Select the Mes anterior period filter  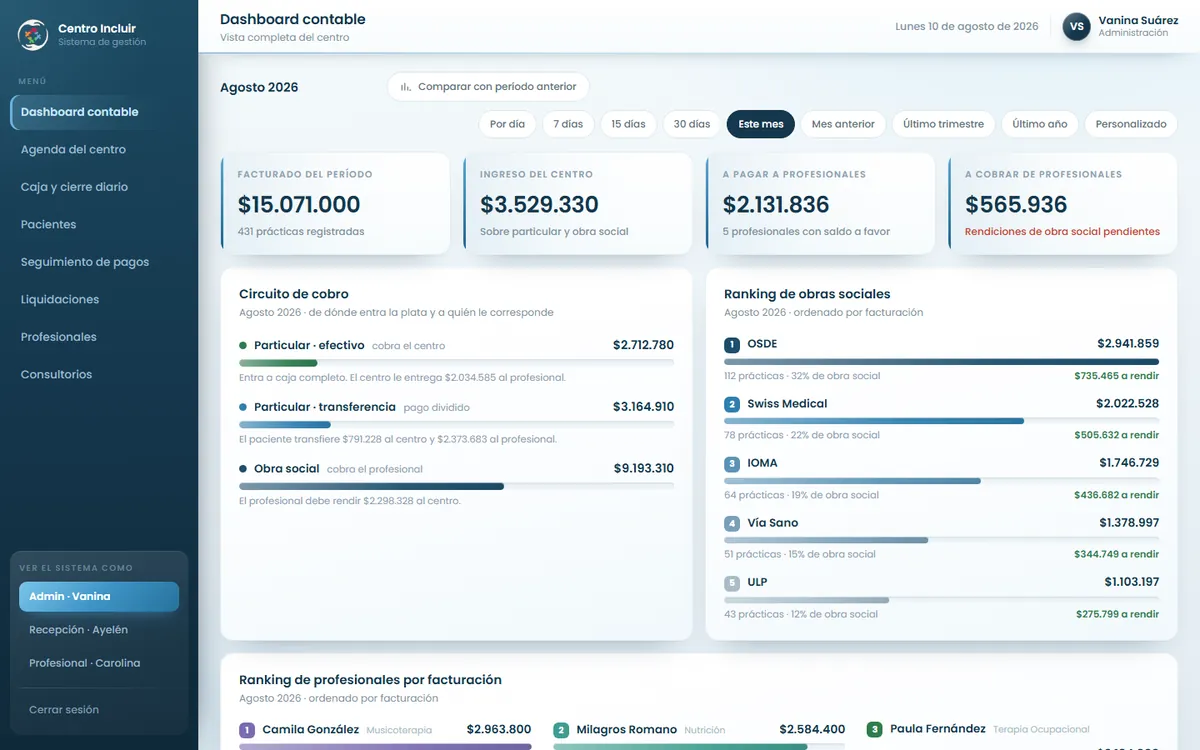pos(843,124)
